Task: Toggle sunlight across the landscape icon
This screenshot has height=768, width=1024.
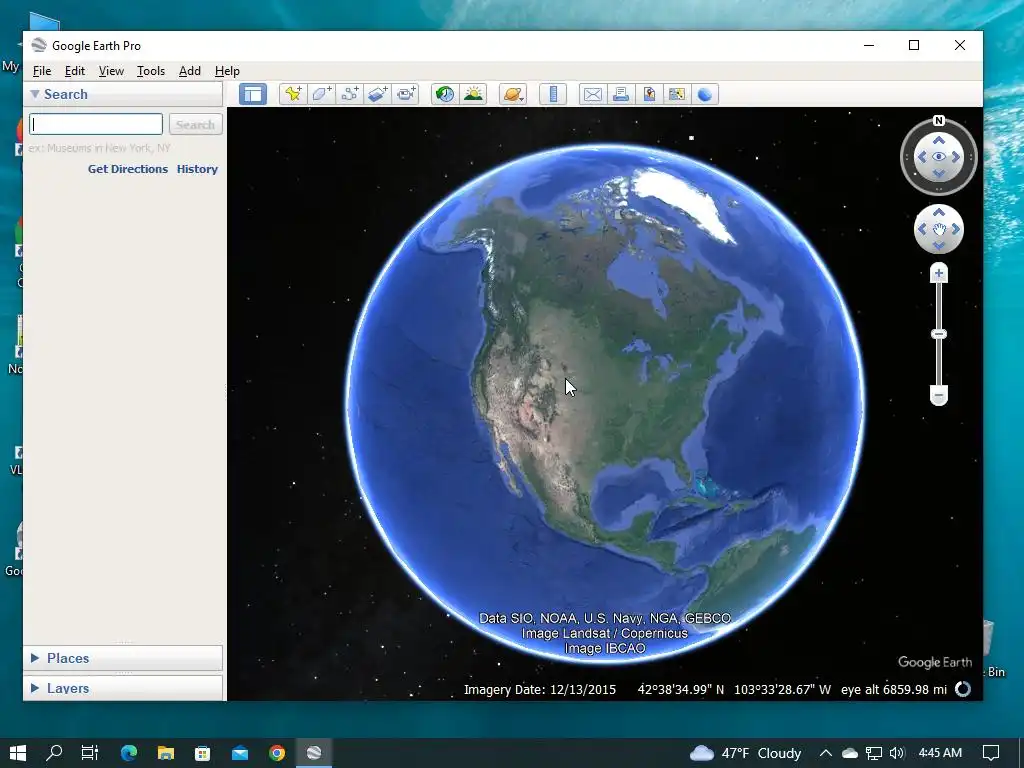Action: pos(473,94)
